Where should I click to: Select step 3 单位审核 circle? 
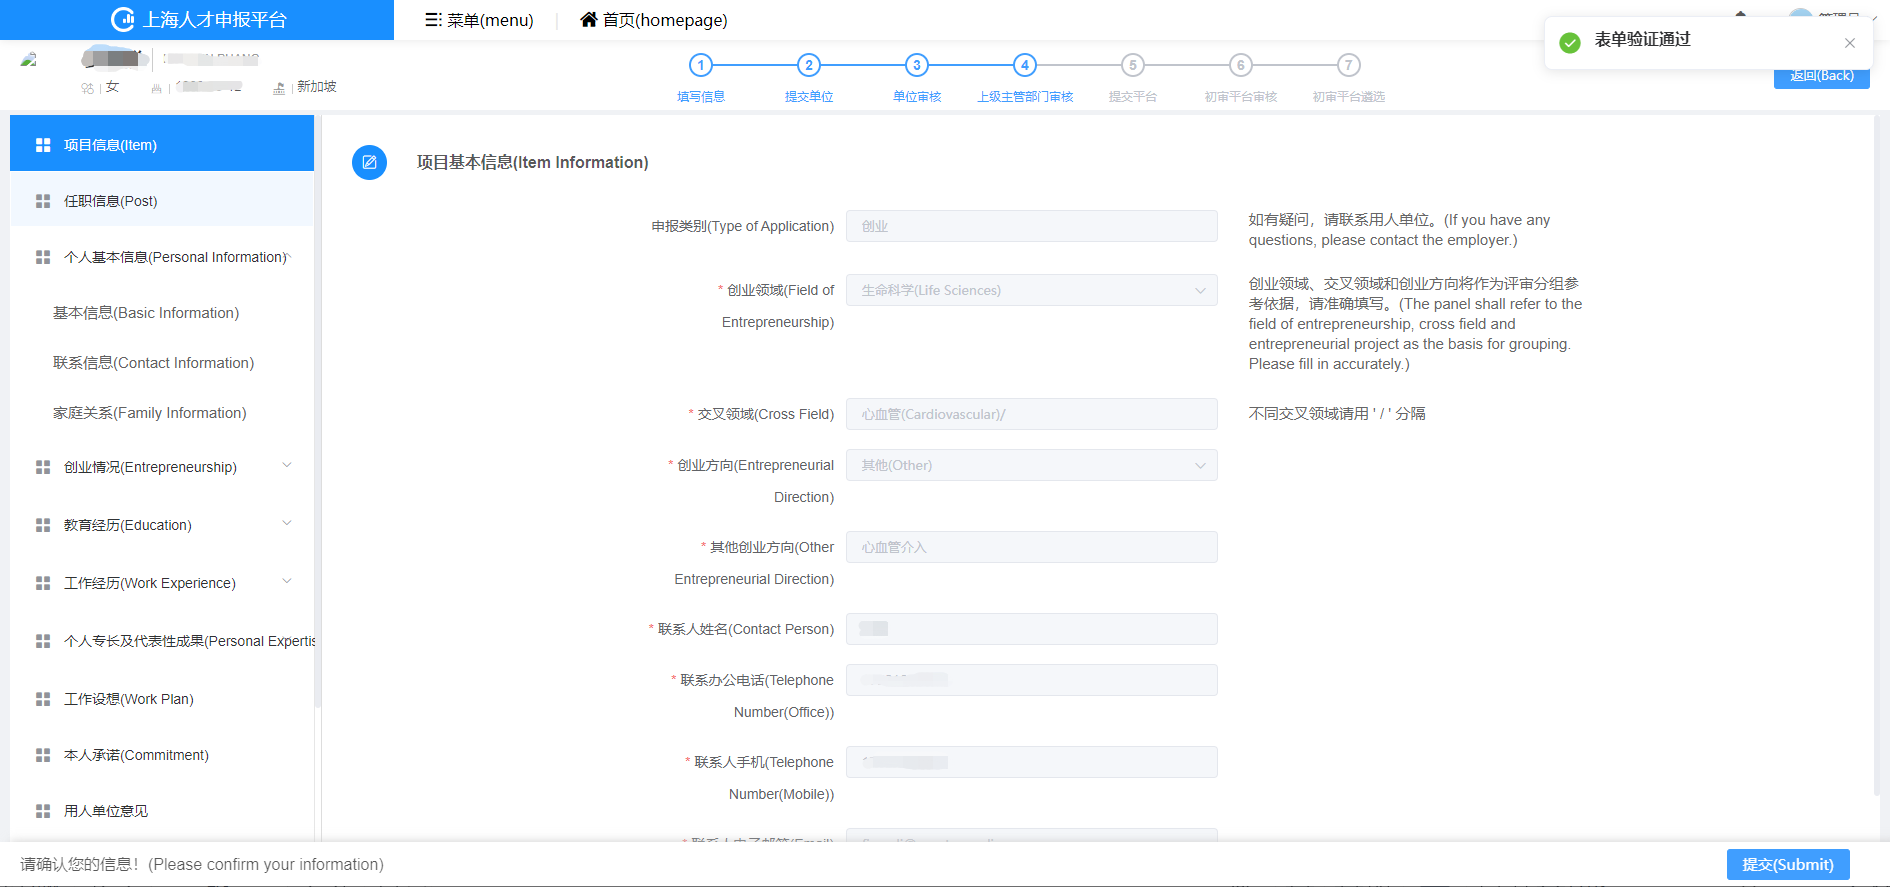coord(917,65)
